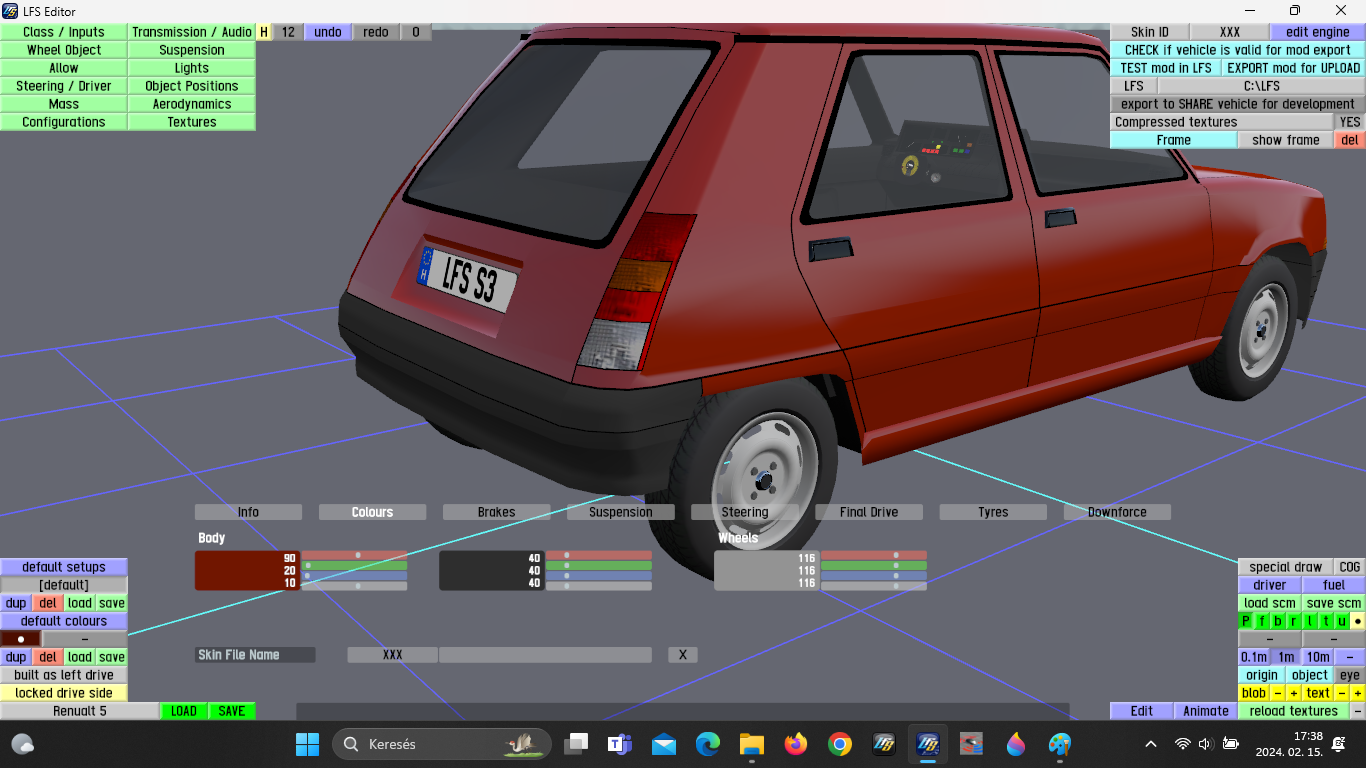1366x768 pixels.
Task: Toggle the yellow H button
Action: tap(264, 32)
